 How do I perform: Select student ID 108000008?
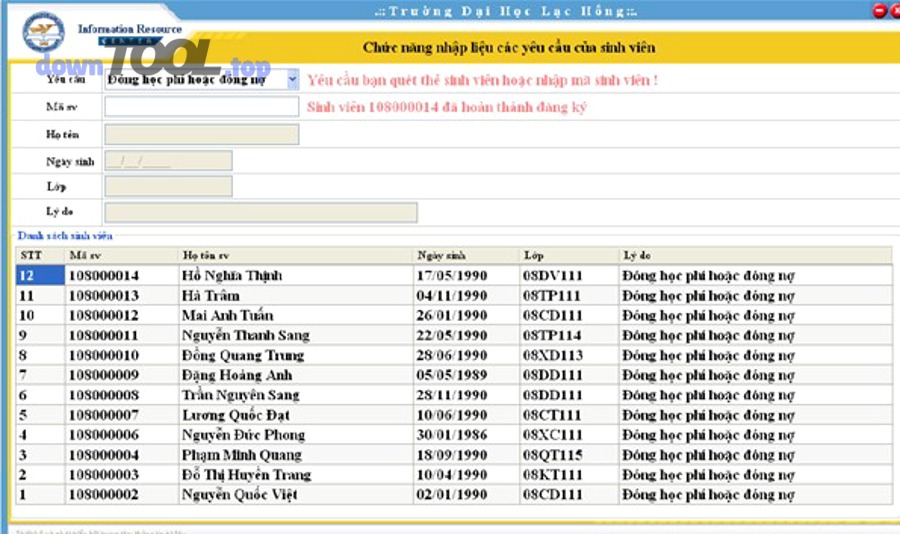[x=104, y=395]
